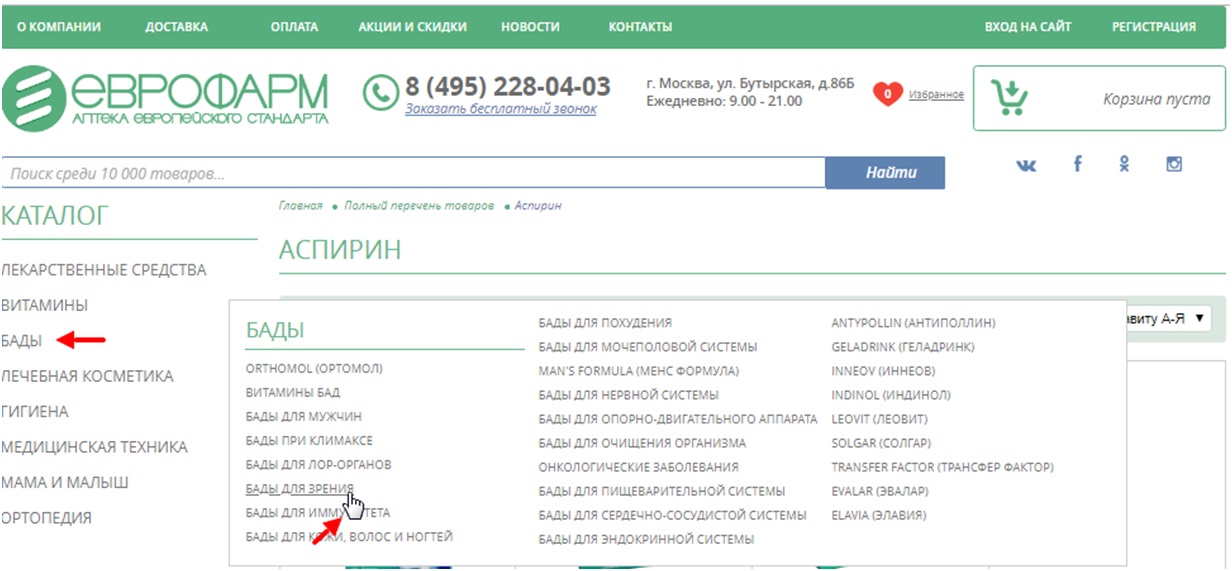Screen dimensions: 1232x571
Task: Click БАДы для сердечно-сосудистой системы link
Action: pos(672,515)
